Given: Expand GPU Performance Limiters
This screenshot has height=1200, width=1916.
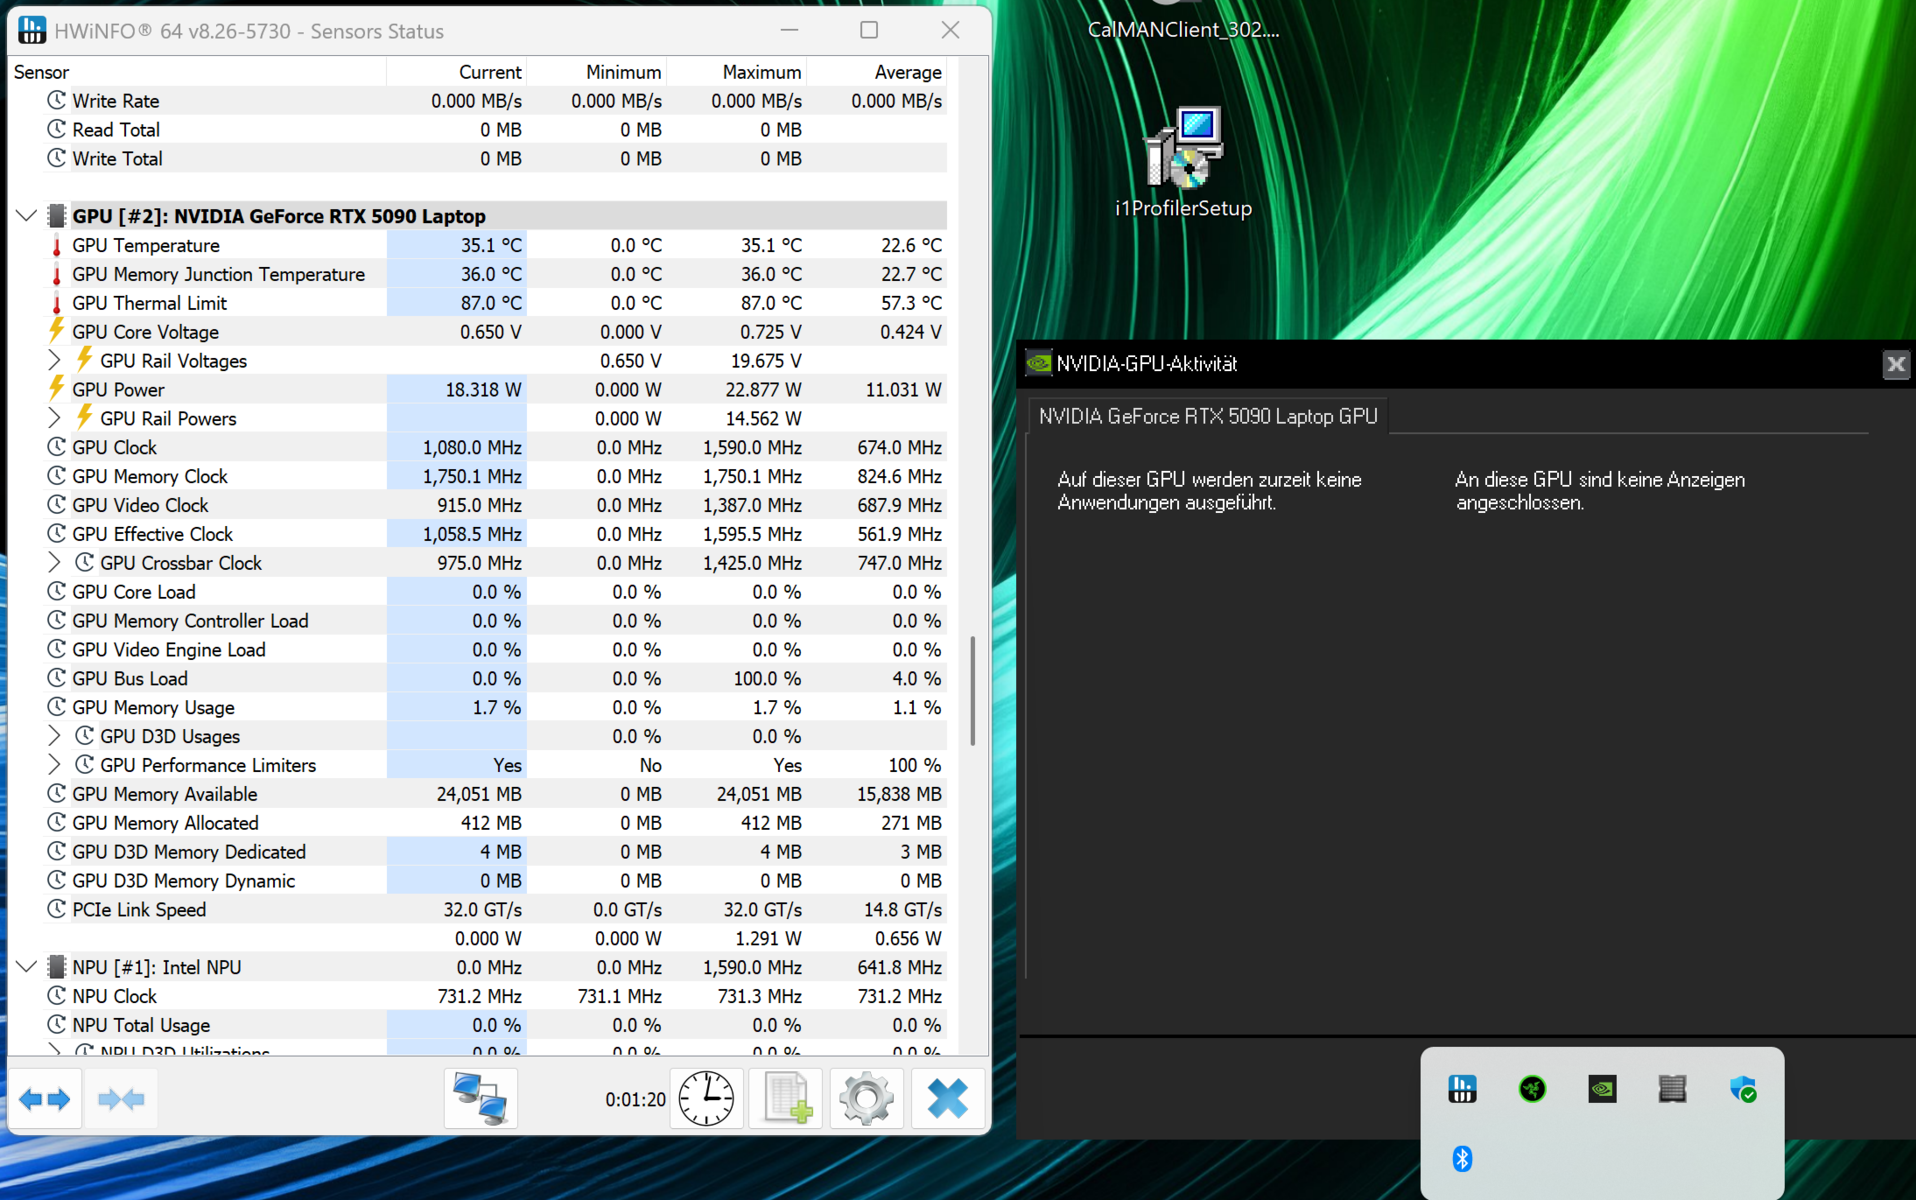Looking at the screenshot, I should click(x=54, y=765).
